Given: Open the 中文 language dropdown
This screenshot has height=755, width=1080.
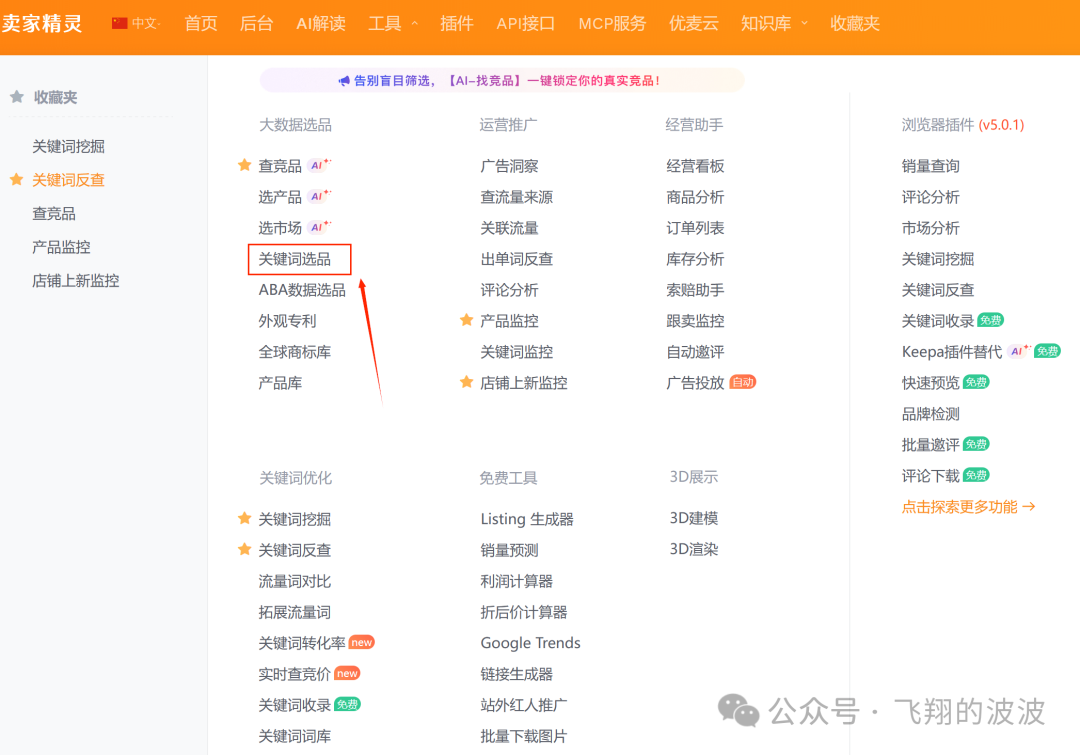Looking at the screenshot, I should (x=144, y=23).
